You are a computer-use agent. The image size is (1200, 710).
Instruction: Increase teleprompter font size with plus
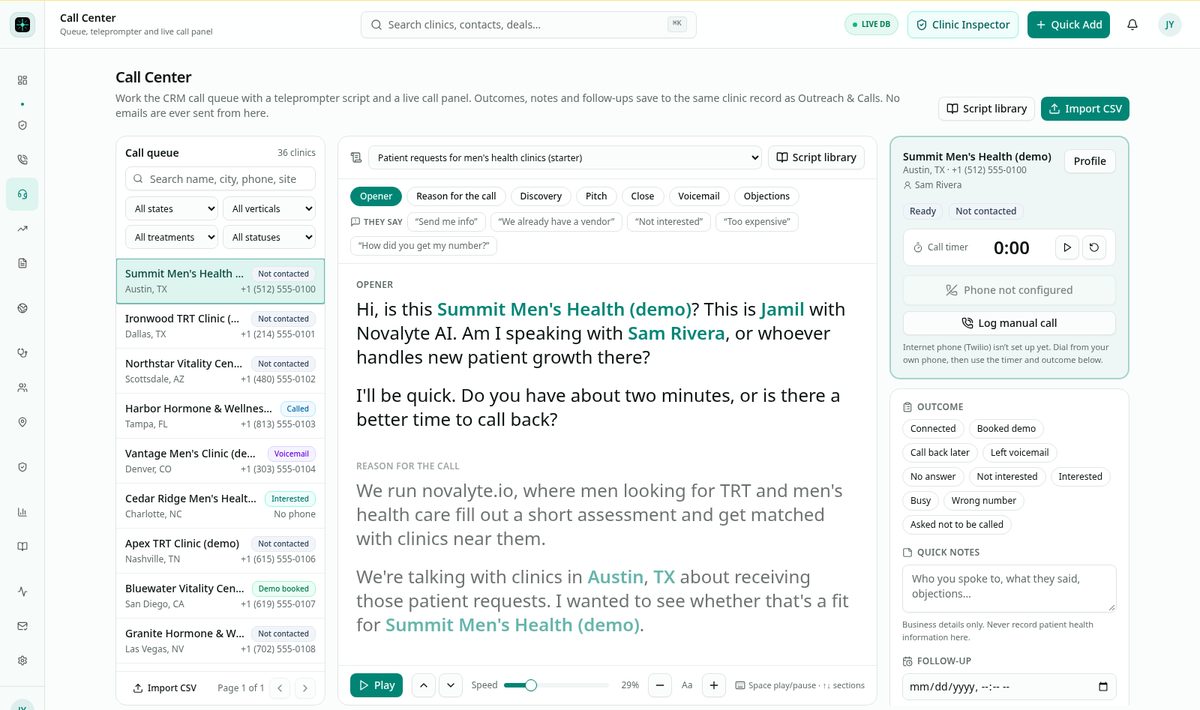(x=714, y=685)
